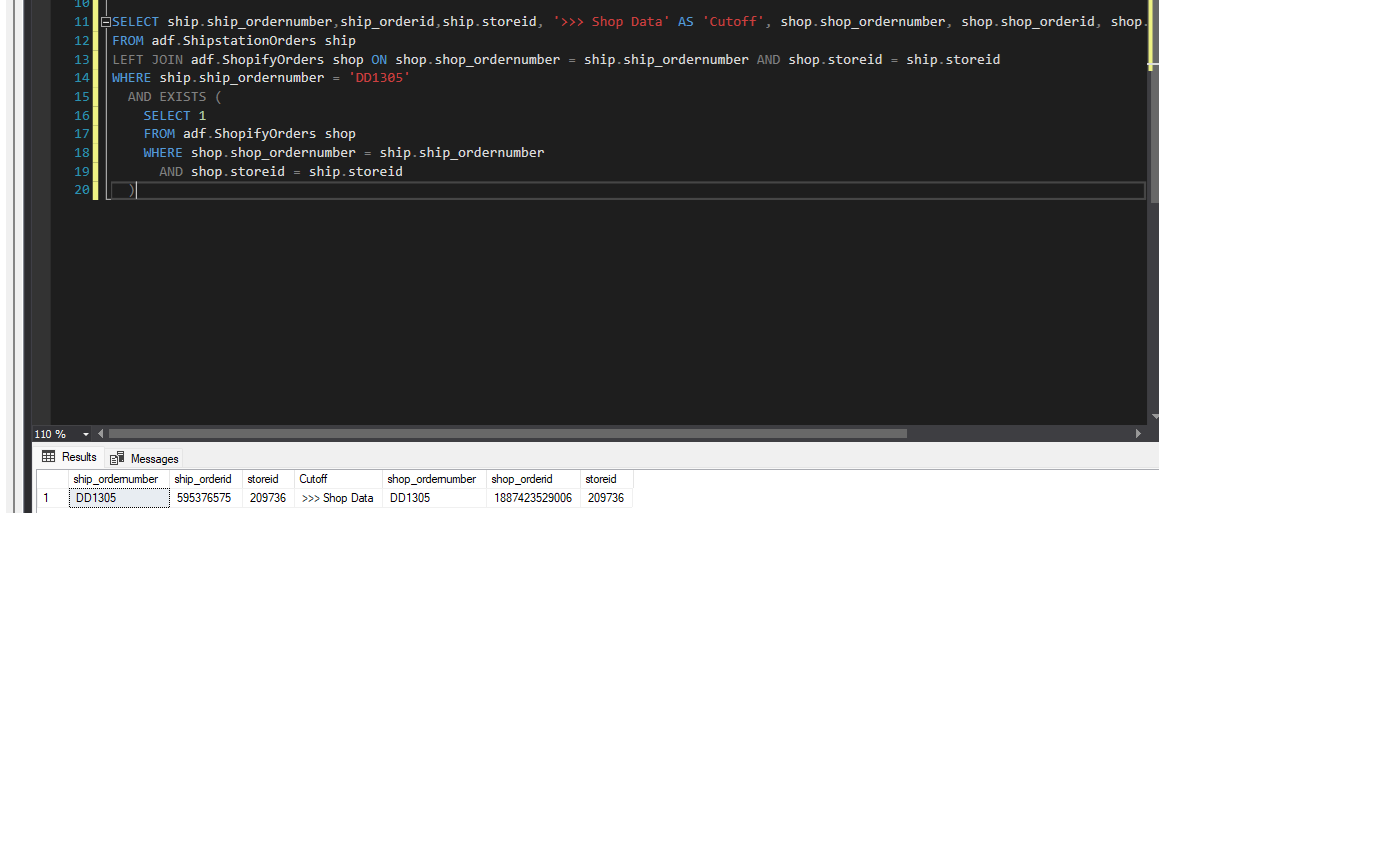Click the ship_ordernumber column header
Viewport: 1391px width, 857px height.
(115, 479)
